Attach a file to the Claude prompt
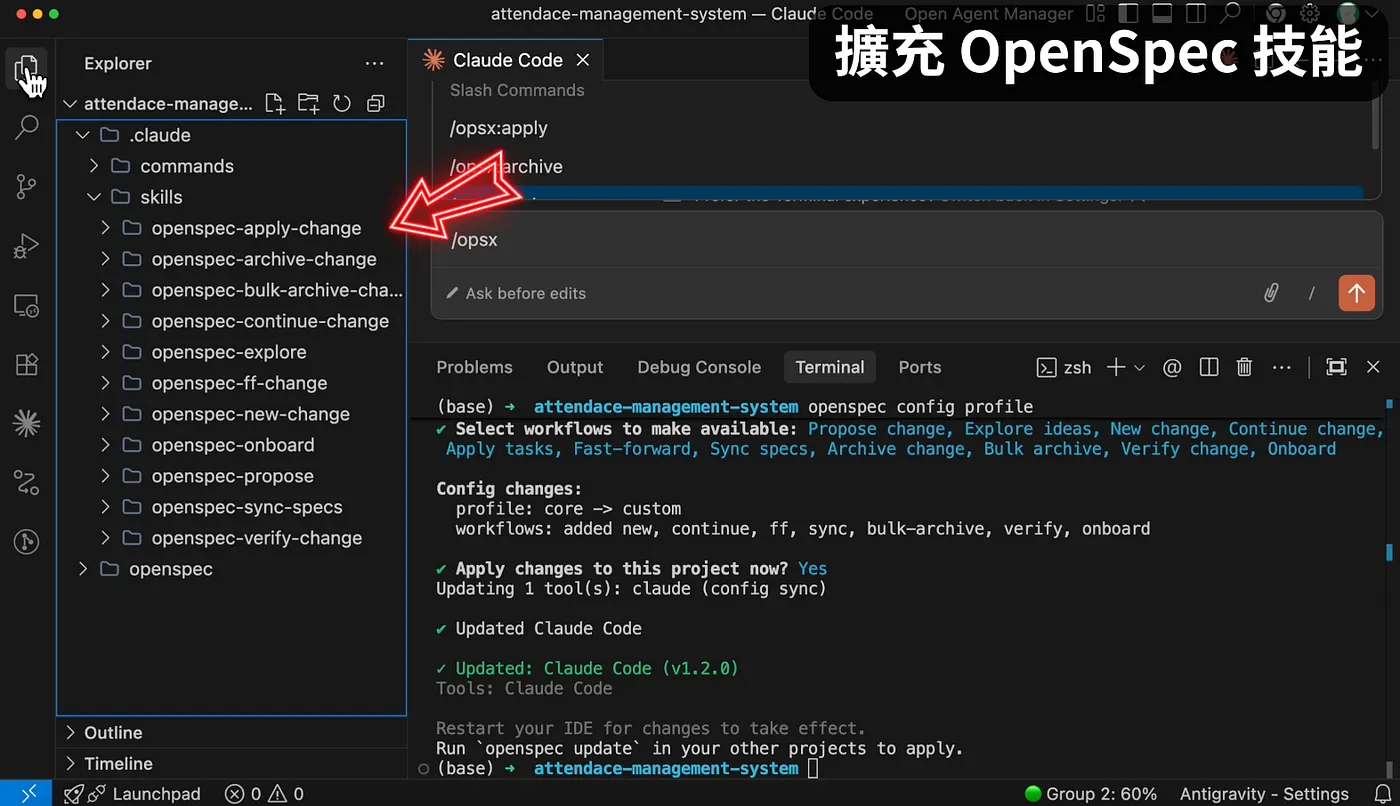 click(x=1271, y=293)
